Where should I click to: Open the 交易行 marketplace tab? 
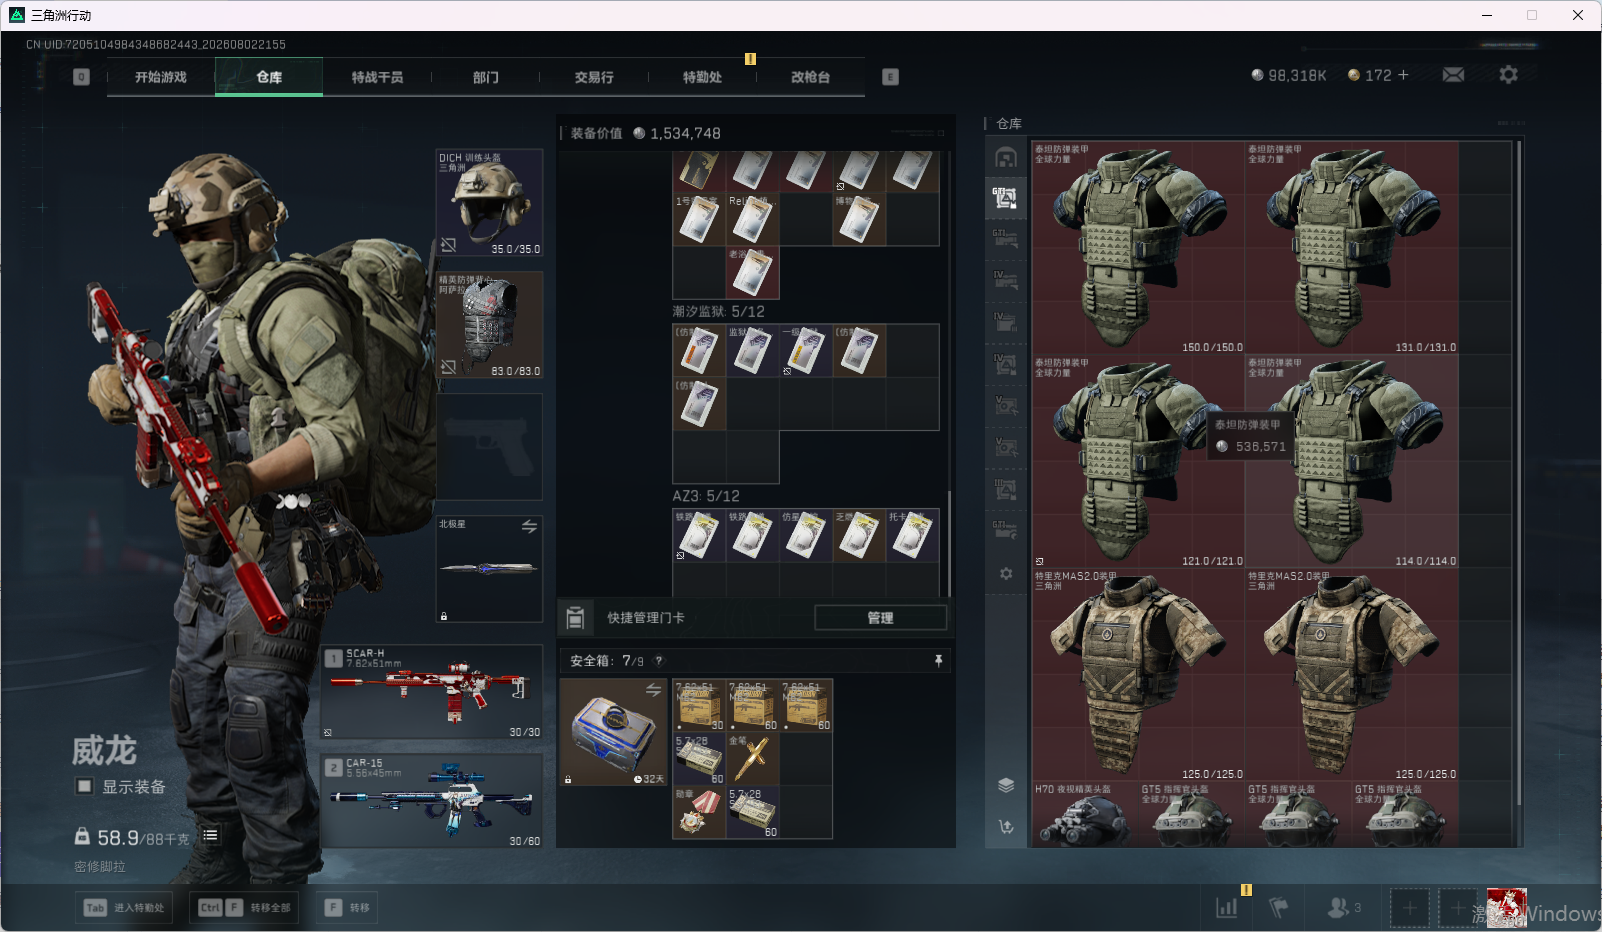click(594, 77)
